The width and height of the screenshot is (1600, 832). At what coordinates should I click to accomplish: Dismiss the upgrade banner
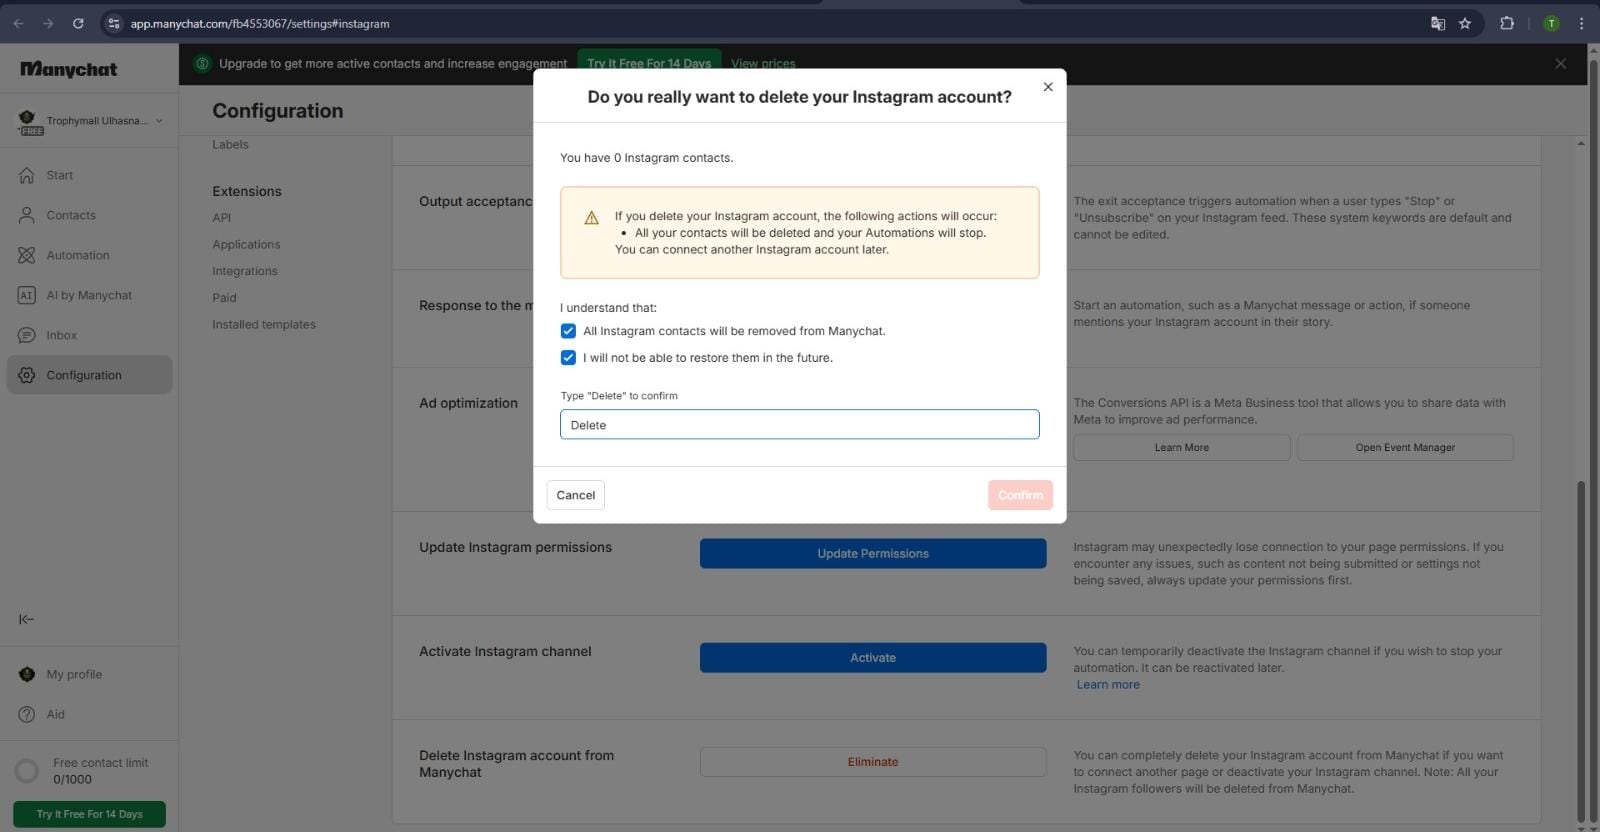click(1561, 63)
